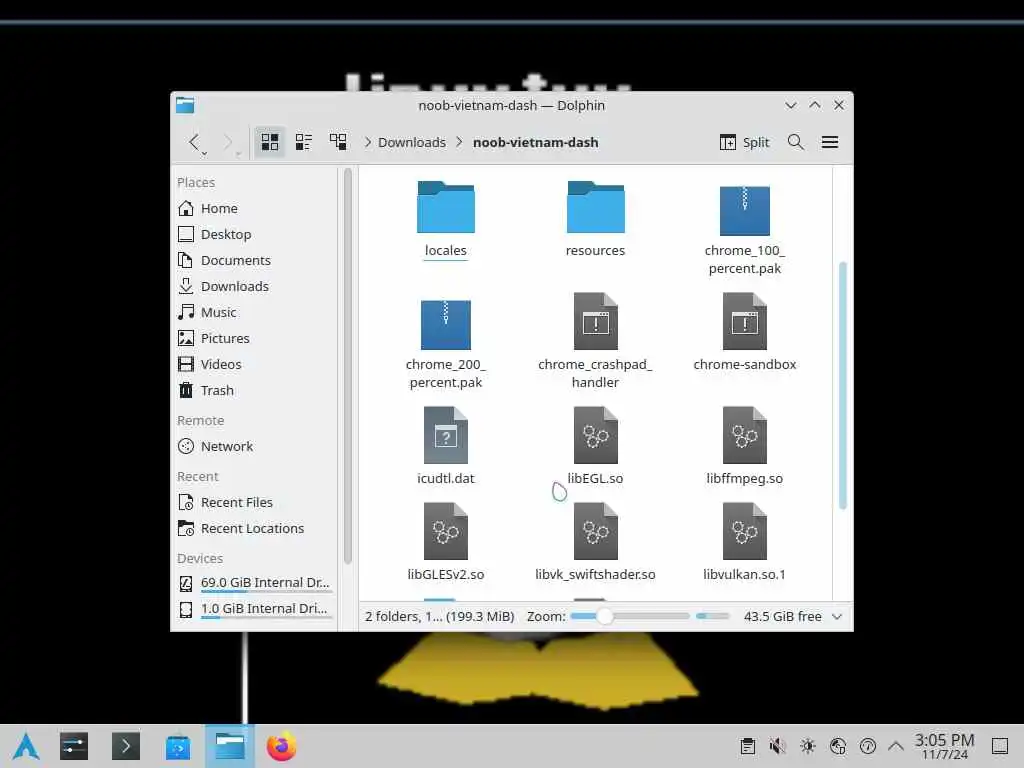
Task: Click the free space capacity bar
Action: 712,616
